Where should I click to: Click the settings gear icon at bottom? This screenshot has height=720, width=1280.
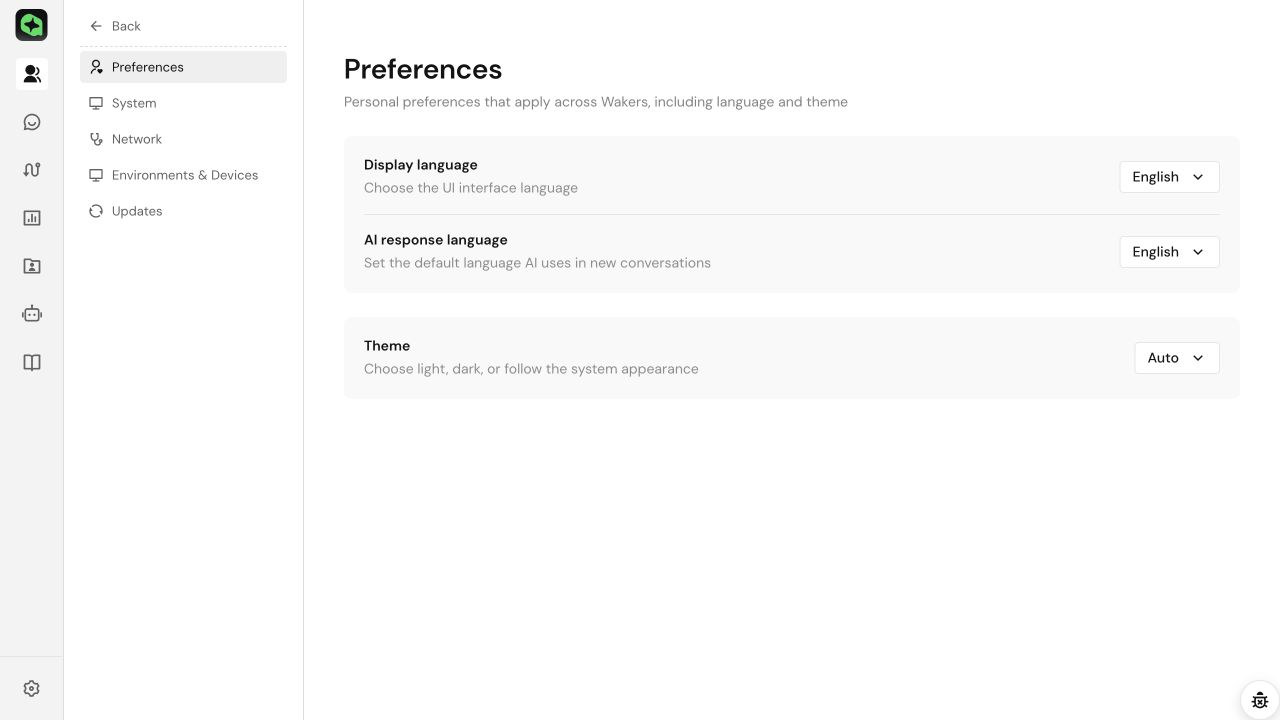tap(32, 688)
